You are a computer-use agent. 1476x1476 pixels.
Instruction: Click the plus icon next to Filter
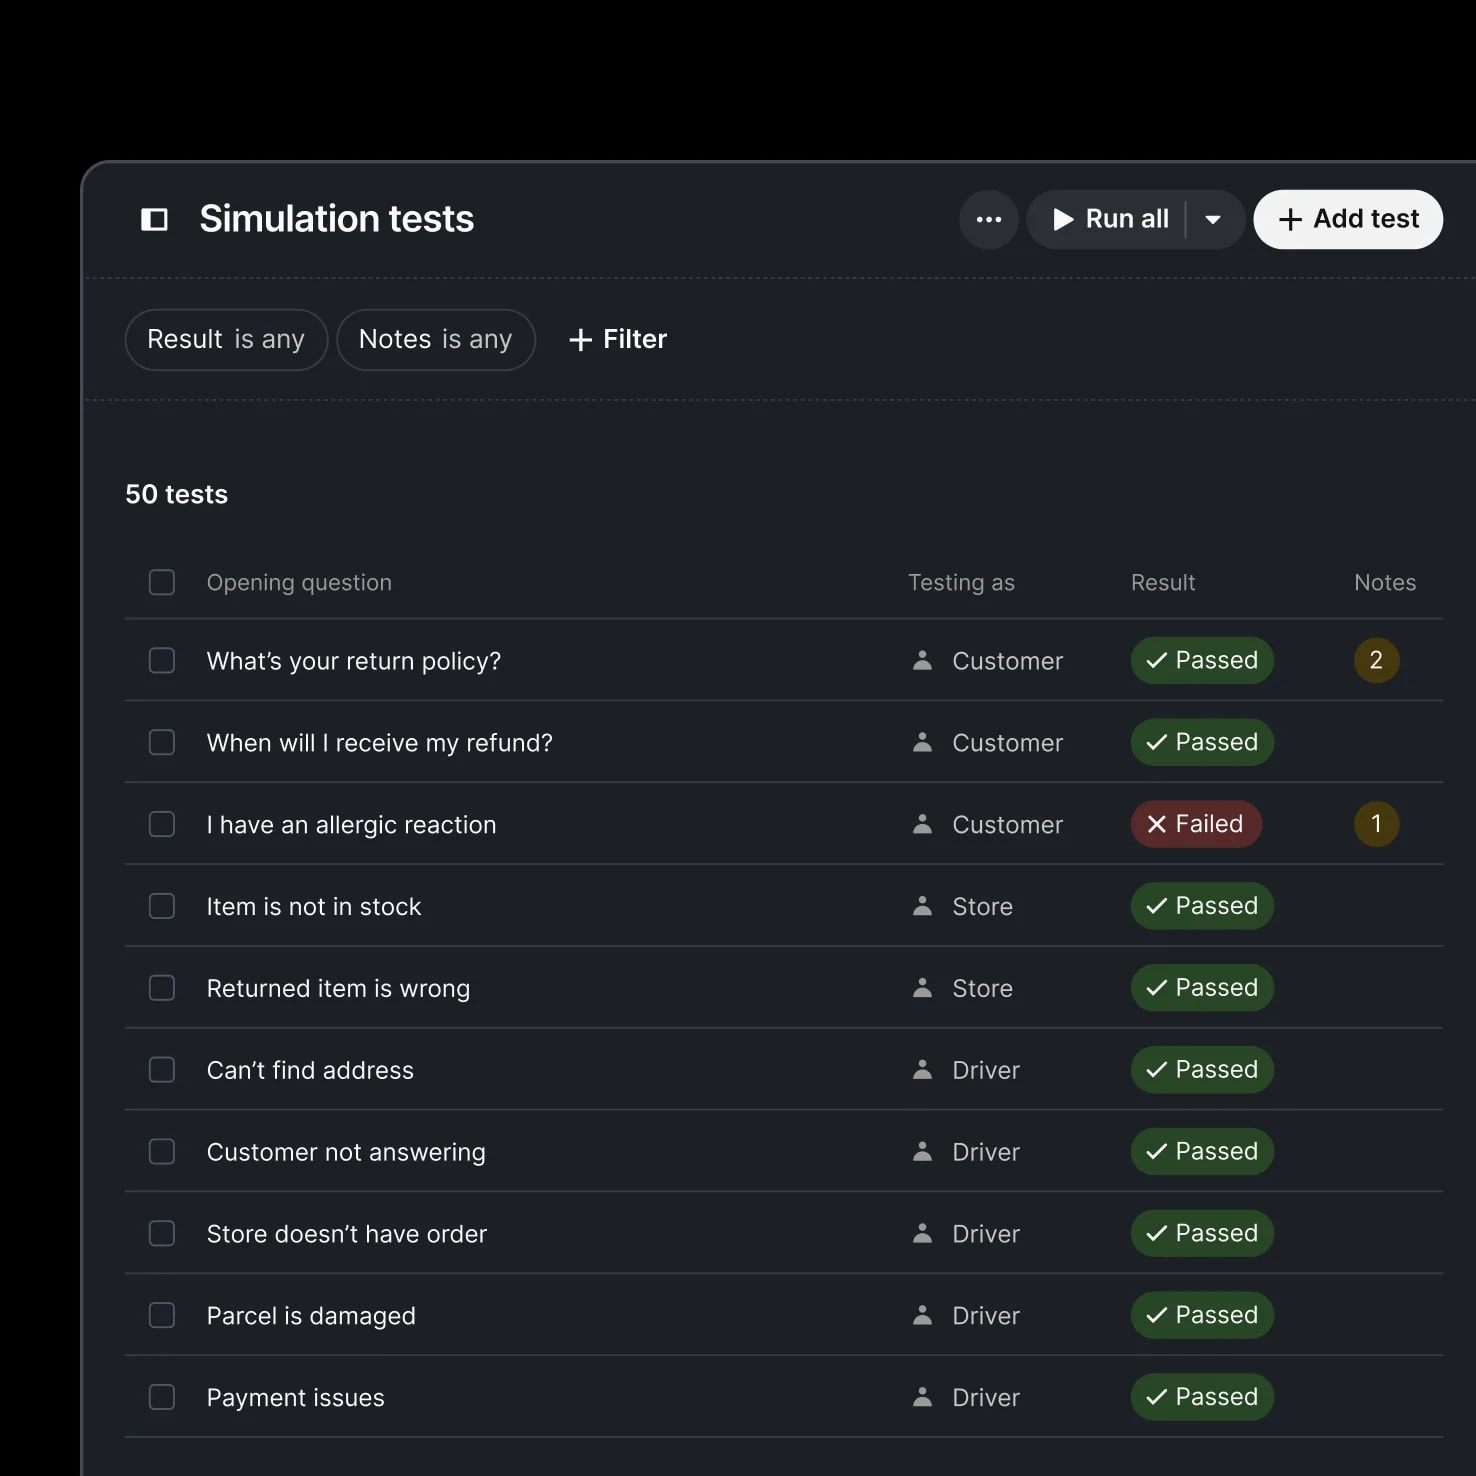coord(581,340)
